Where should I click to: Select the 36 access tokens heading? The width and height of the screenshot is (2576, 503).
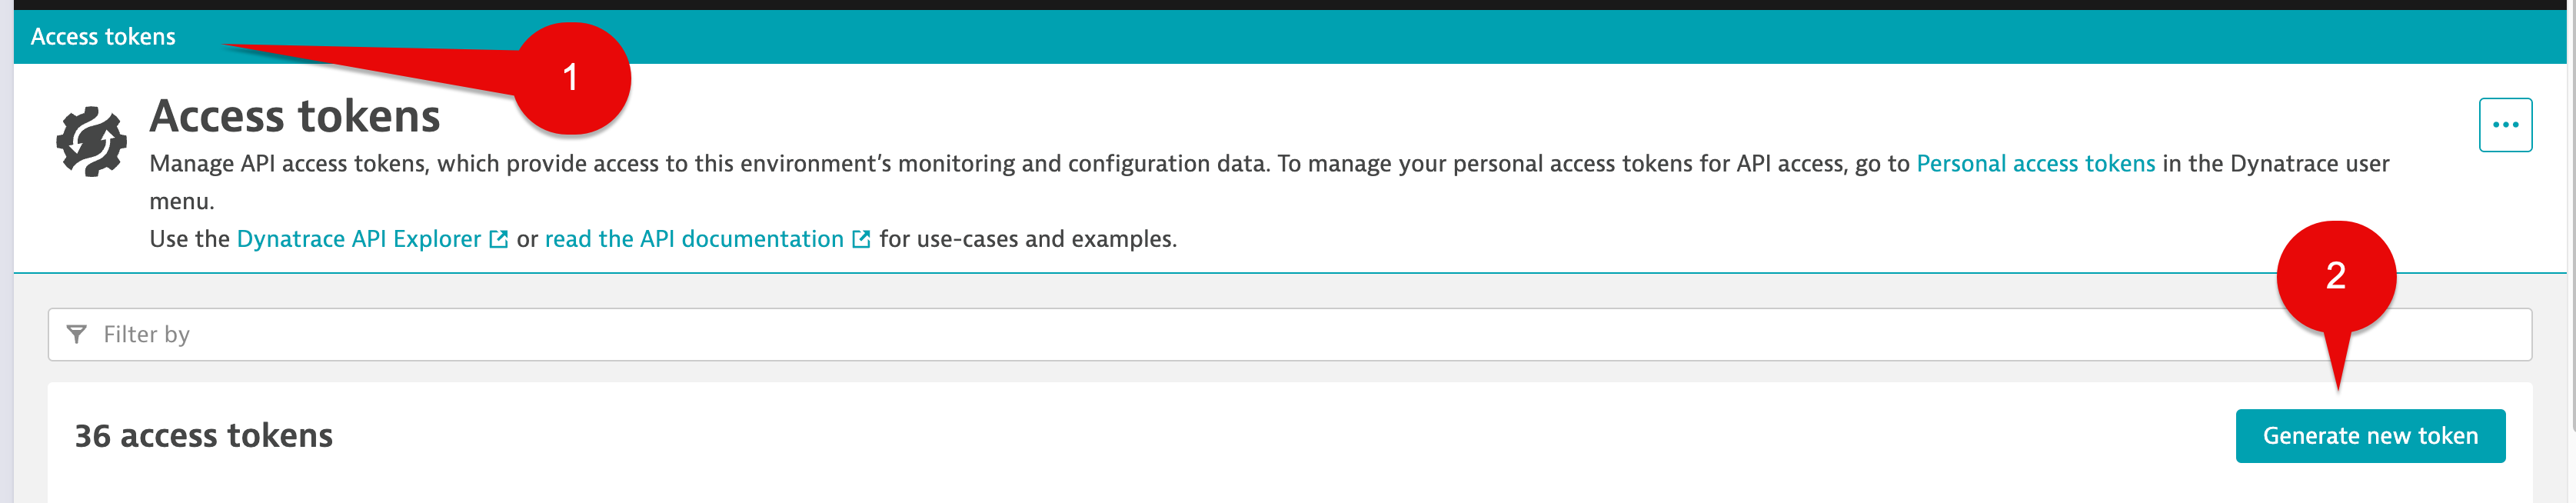[204, 436]
